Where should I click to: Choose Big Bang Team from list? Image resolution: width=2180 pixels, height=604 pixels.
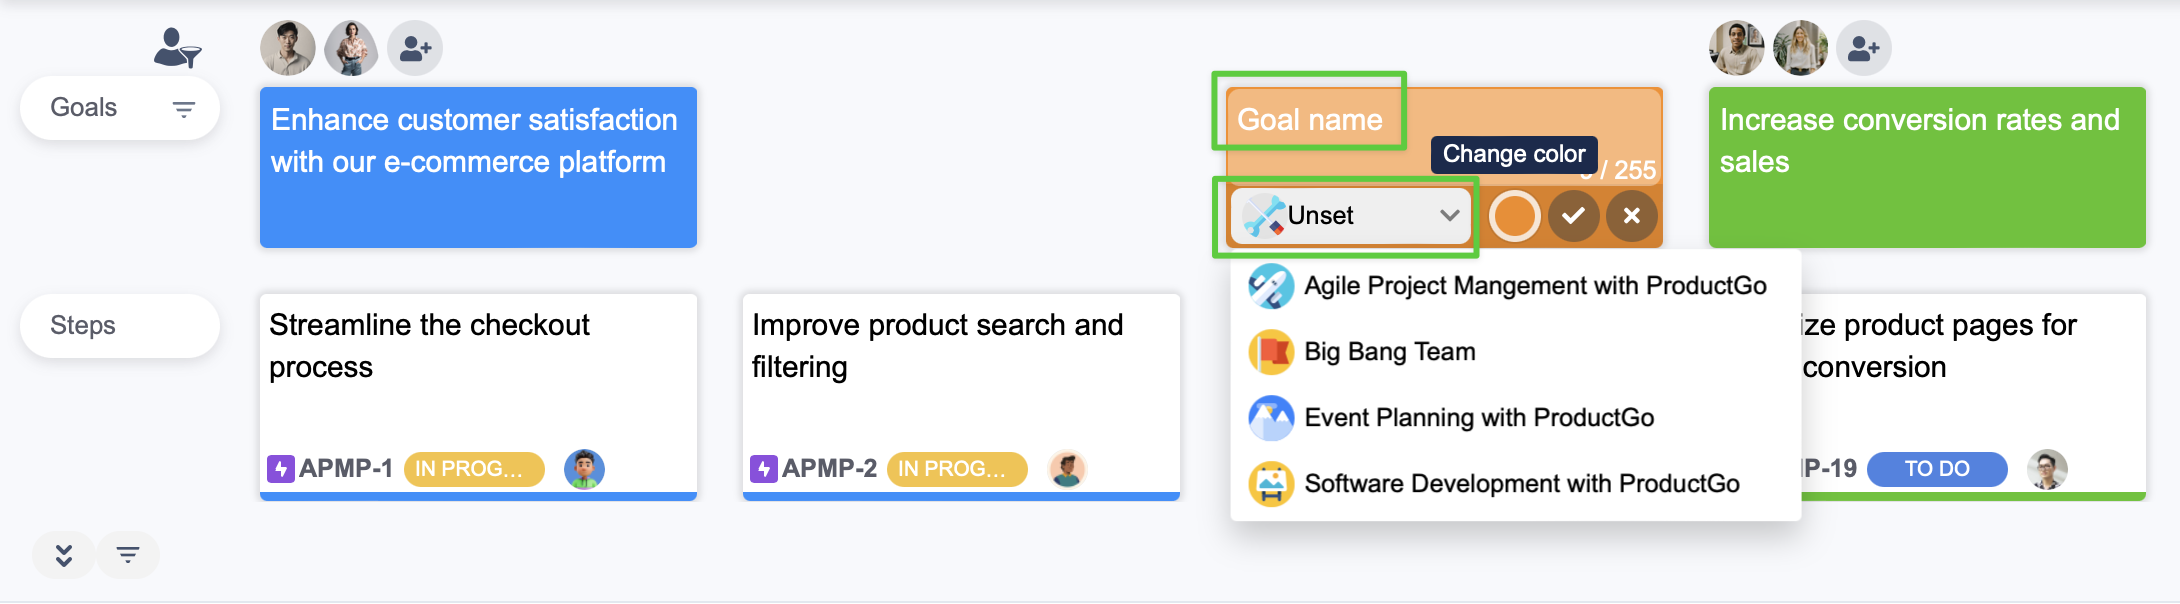coord(1389,352)
